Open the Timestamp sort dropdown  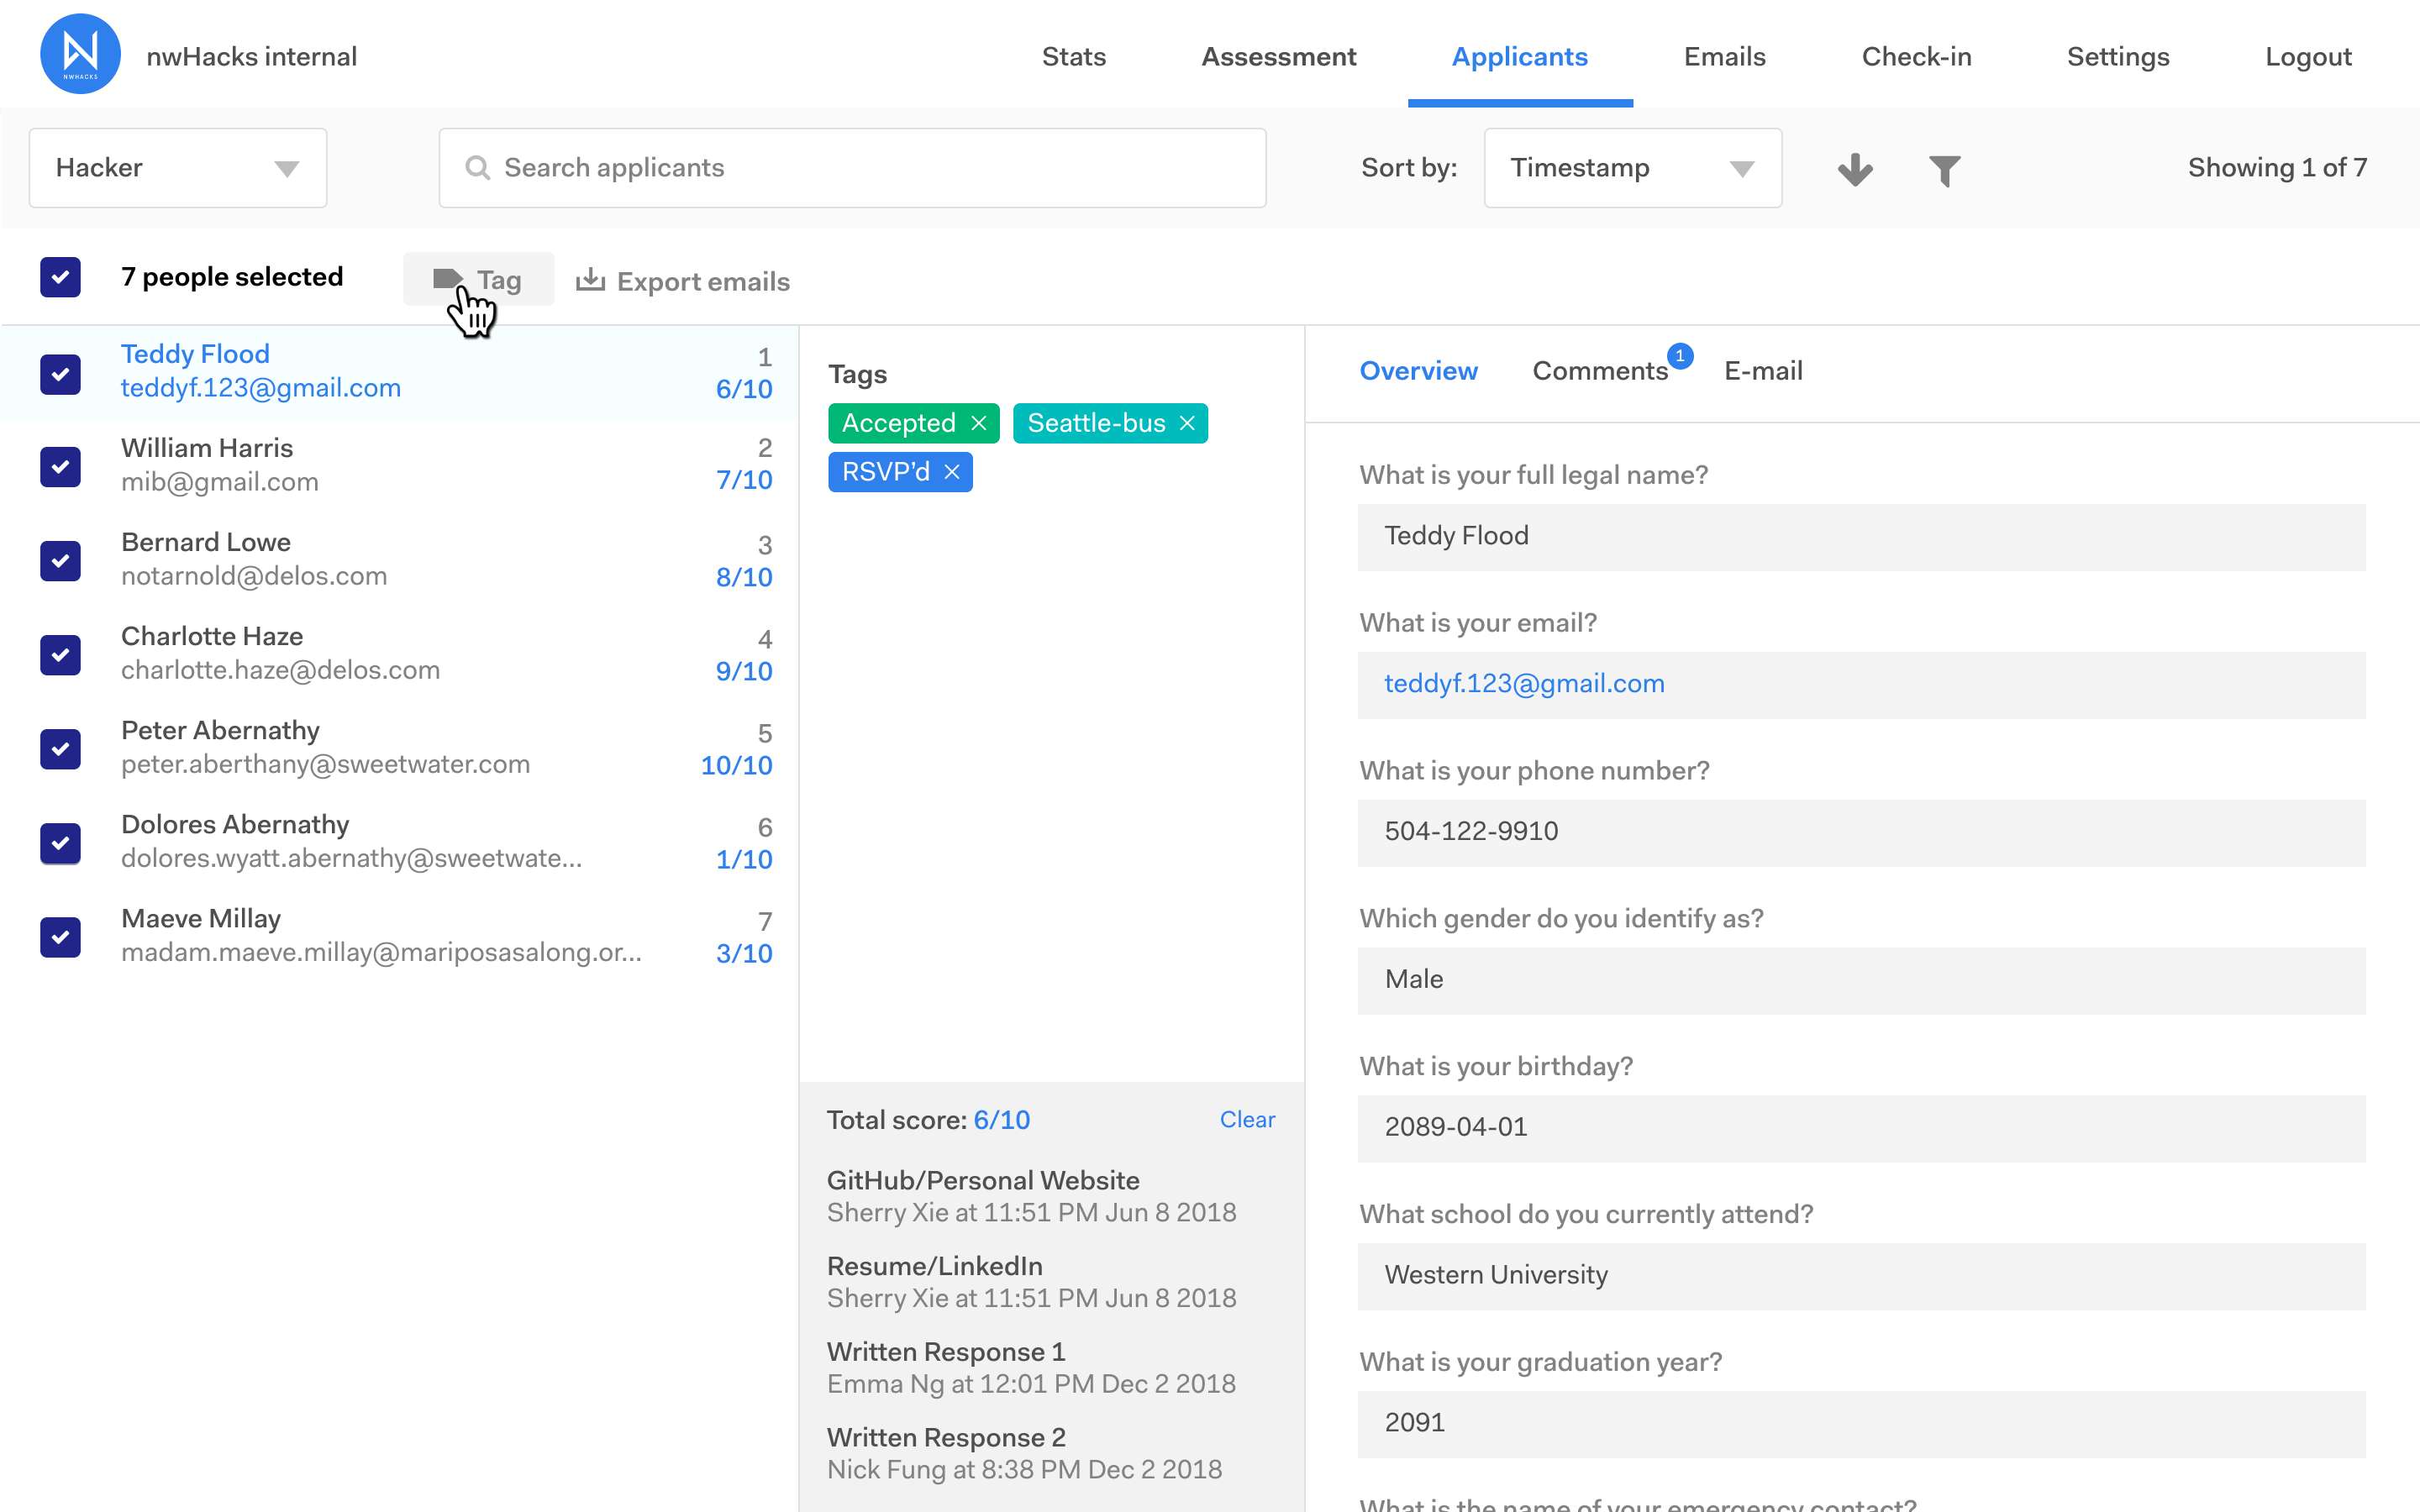(1632, 168)
